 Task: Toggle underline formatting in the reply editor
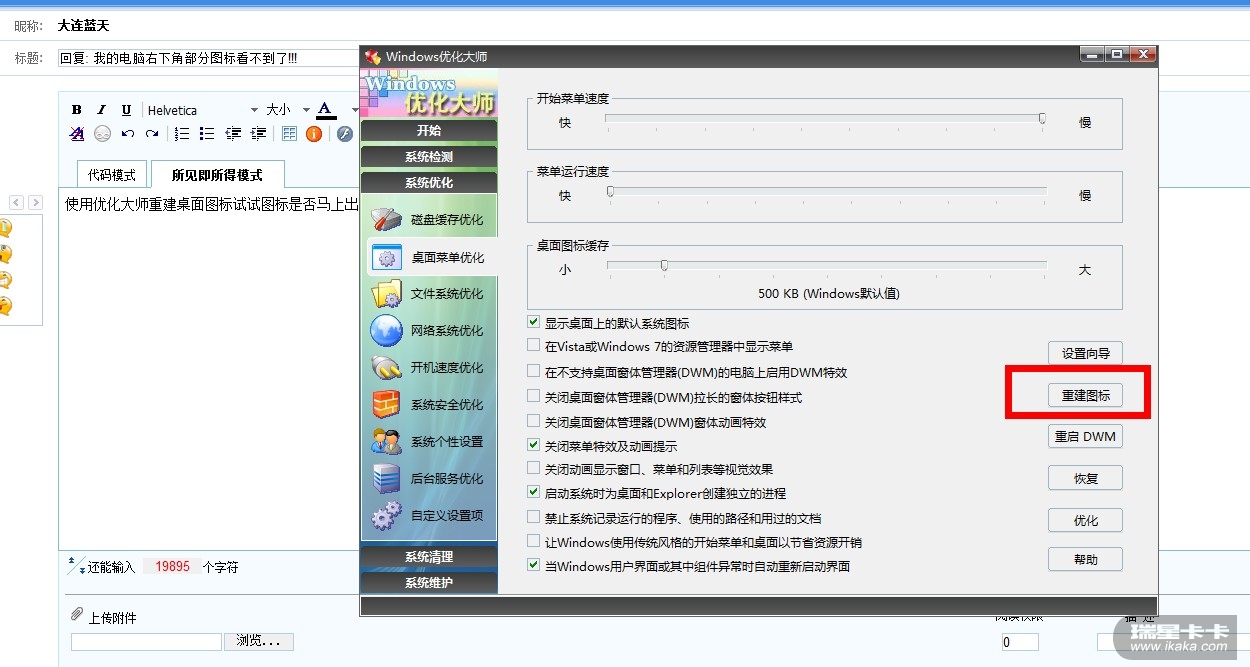pos(126,110)
